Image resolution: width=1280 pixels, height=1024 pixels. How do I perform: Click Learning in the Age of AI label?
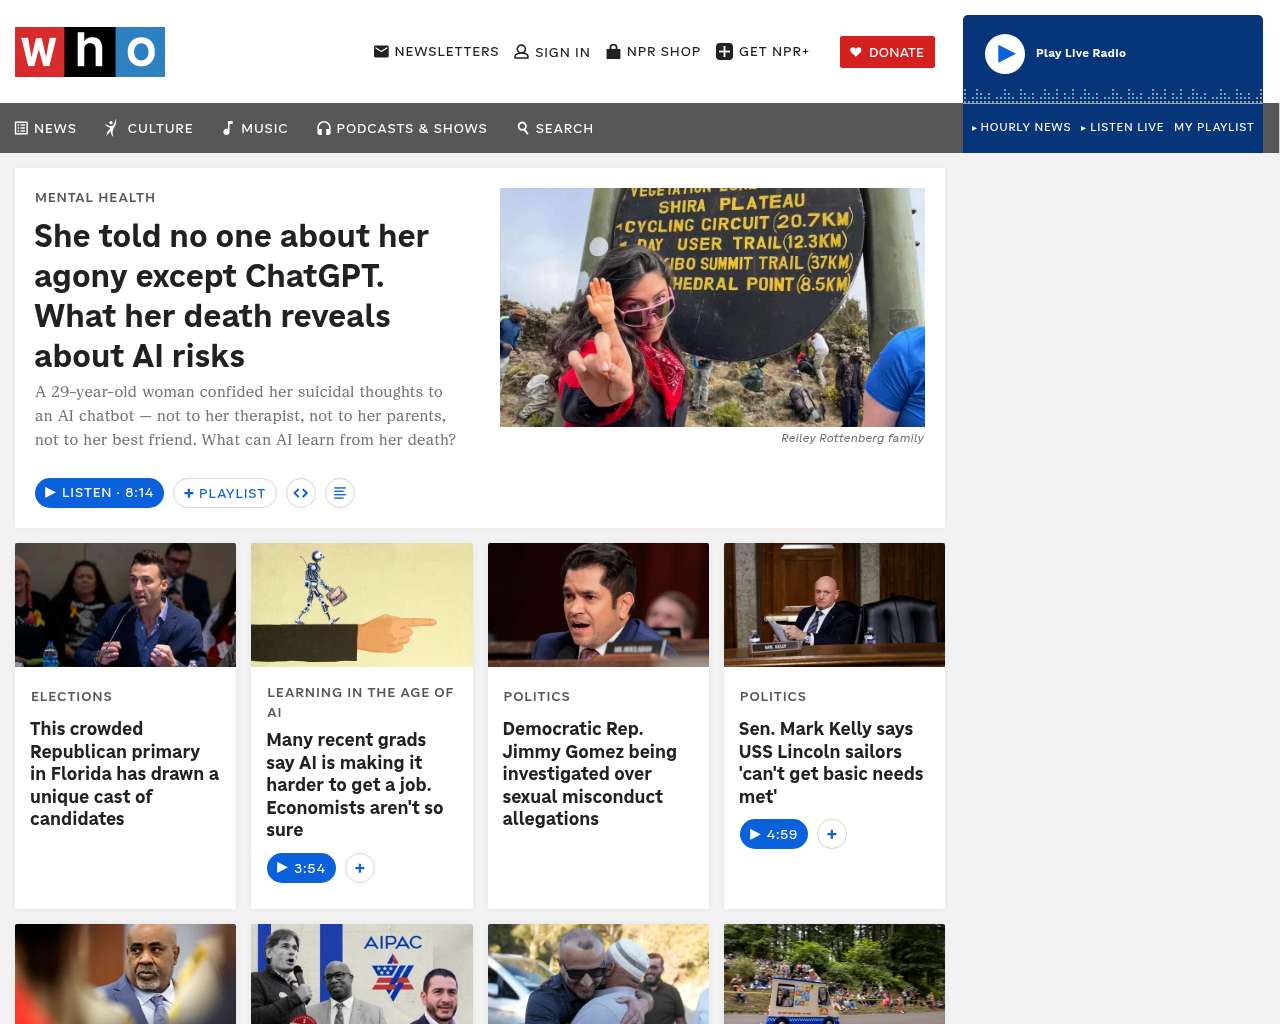[360, 702]
